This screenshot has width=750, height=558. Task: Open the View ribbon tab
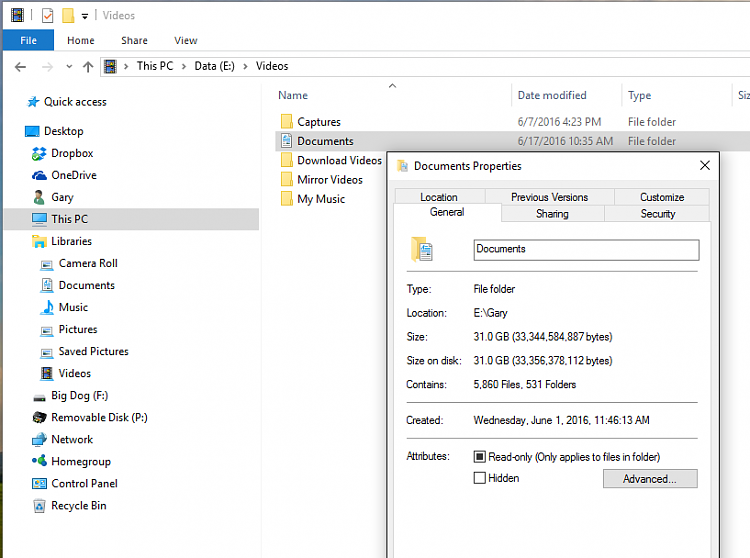(x=186, y=41)
